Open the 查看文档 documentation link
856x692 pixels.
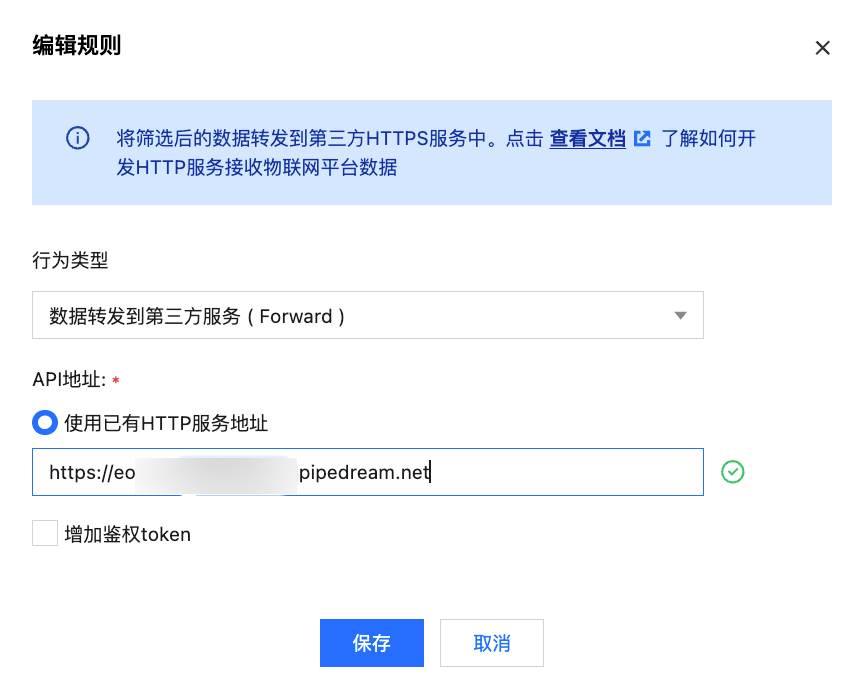tap(587, 139)
